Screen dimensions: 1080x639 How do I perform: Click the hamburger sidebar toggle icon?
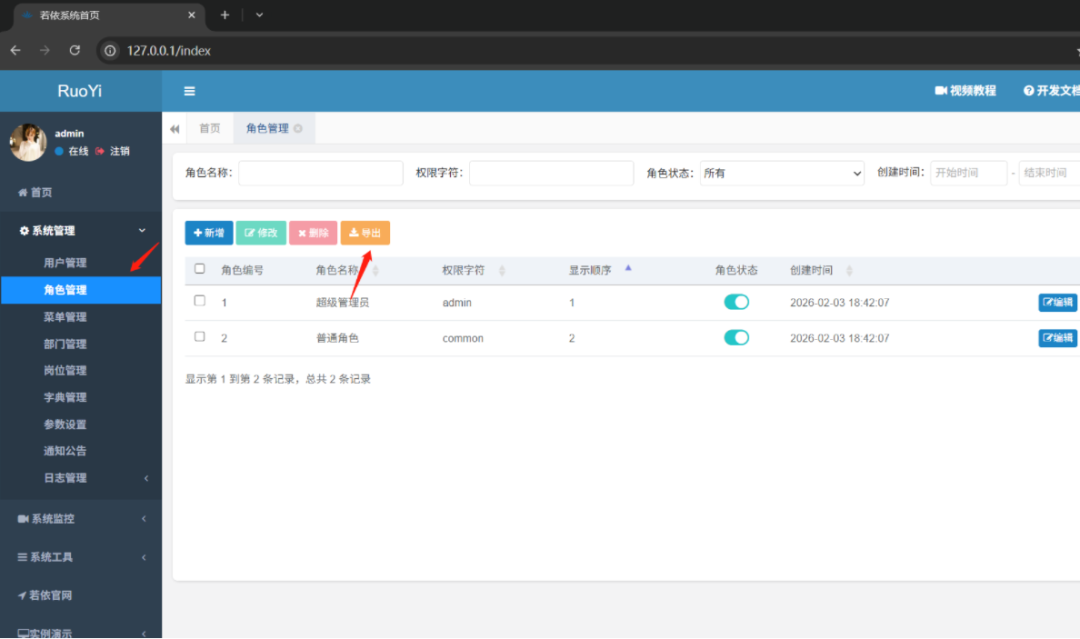(189, 91)
